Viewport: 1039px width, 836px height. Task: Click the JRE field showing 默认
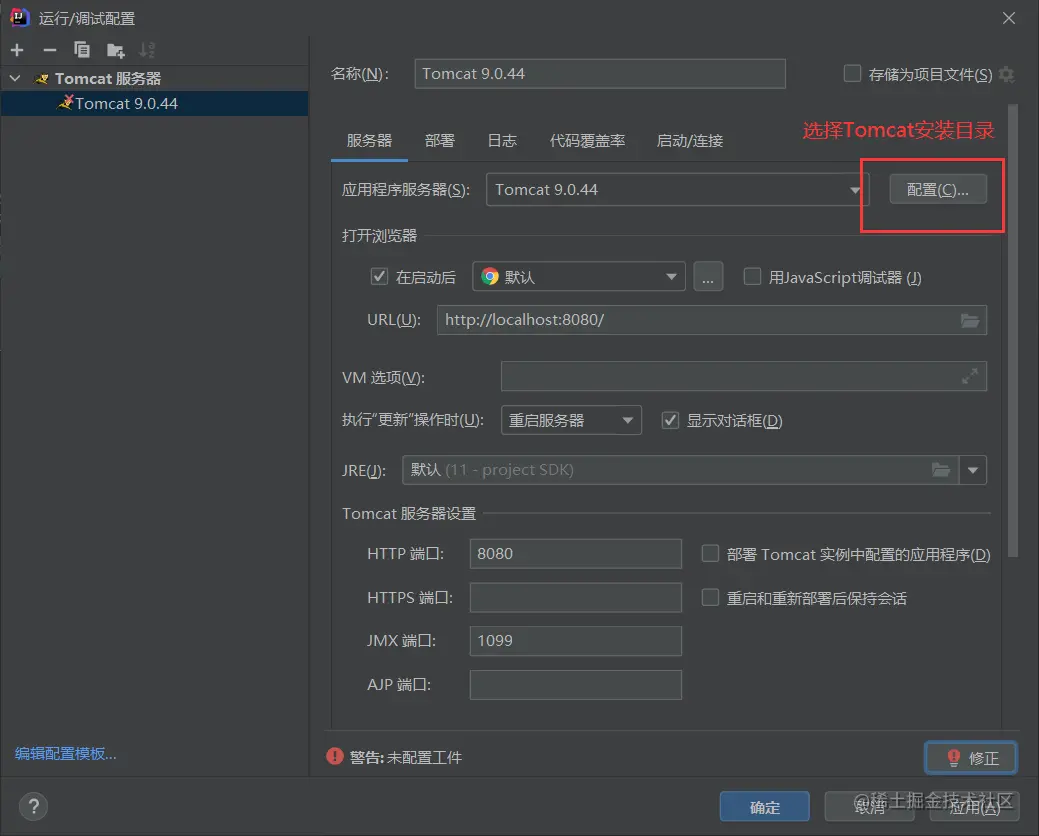click(x=681, y=470)
